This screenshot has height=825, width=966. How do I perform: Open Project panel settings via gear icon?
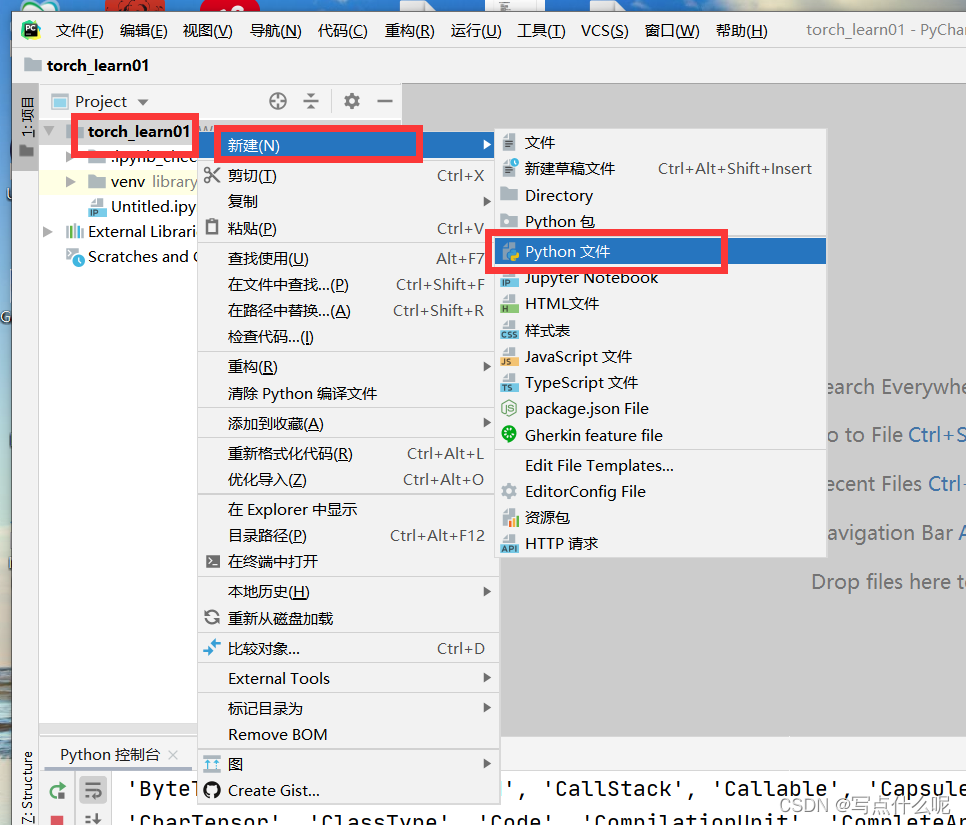[x=351, y=101]
